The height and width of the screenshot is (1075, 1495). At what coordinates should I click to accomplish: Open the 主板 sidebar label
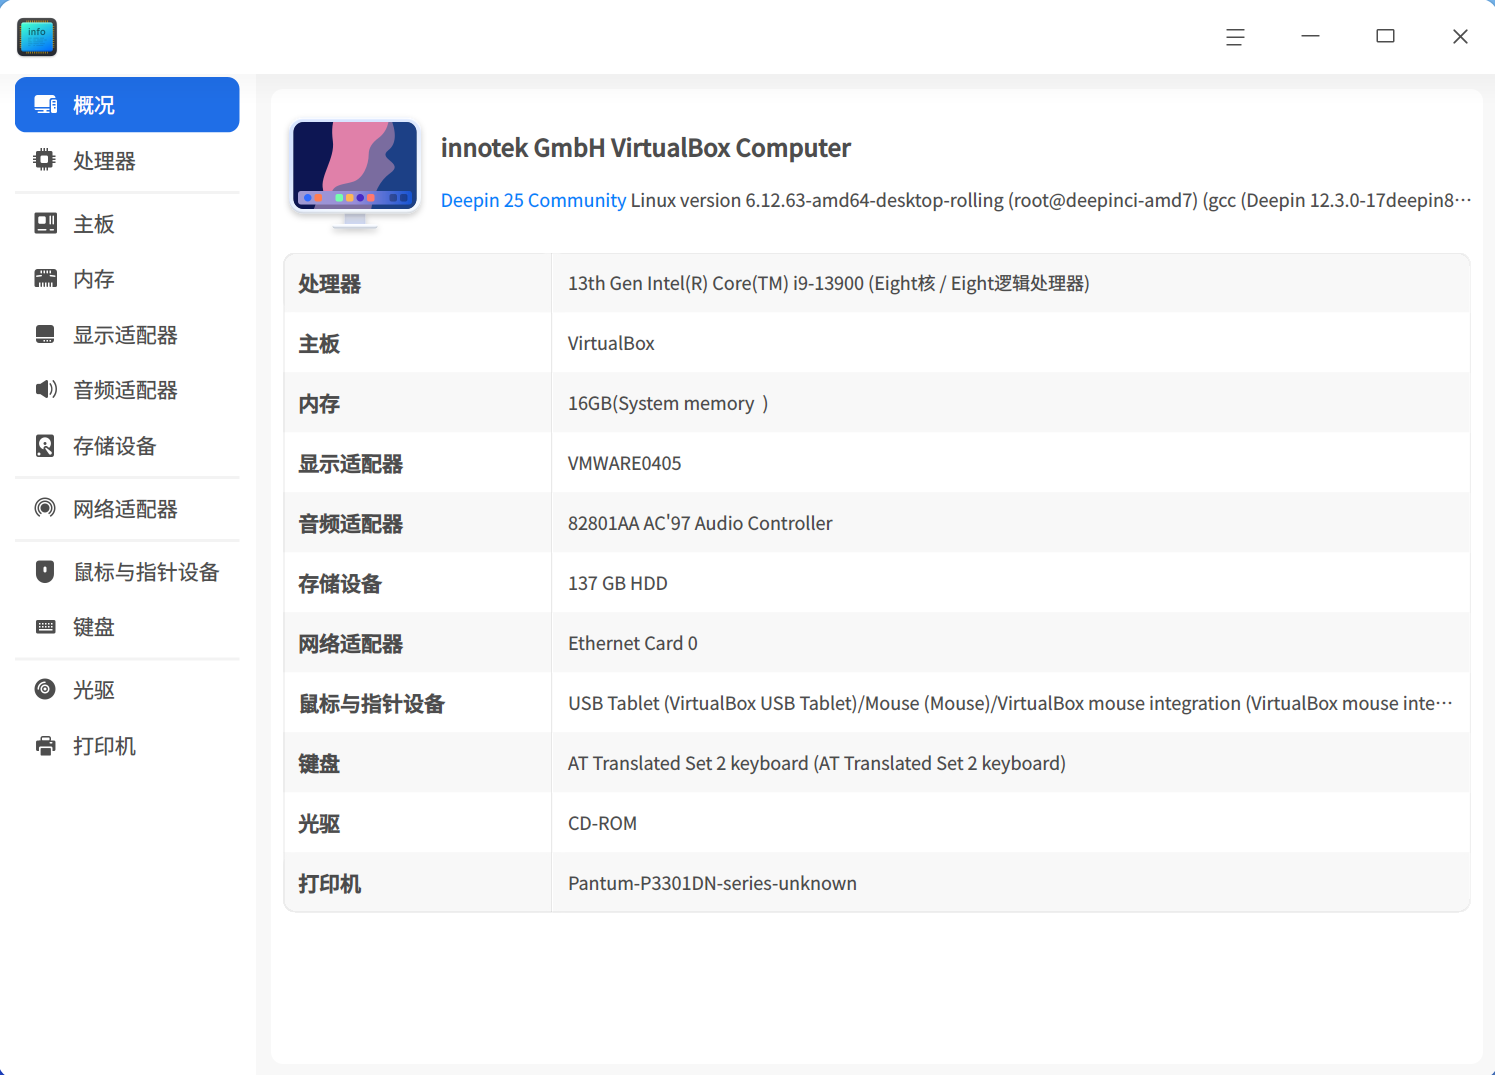pos(94,224)
